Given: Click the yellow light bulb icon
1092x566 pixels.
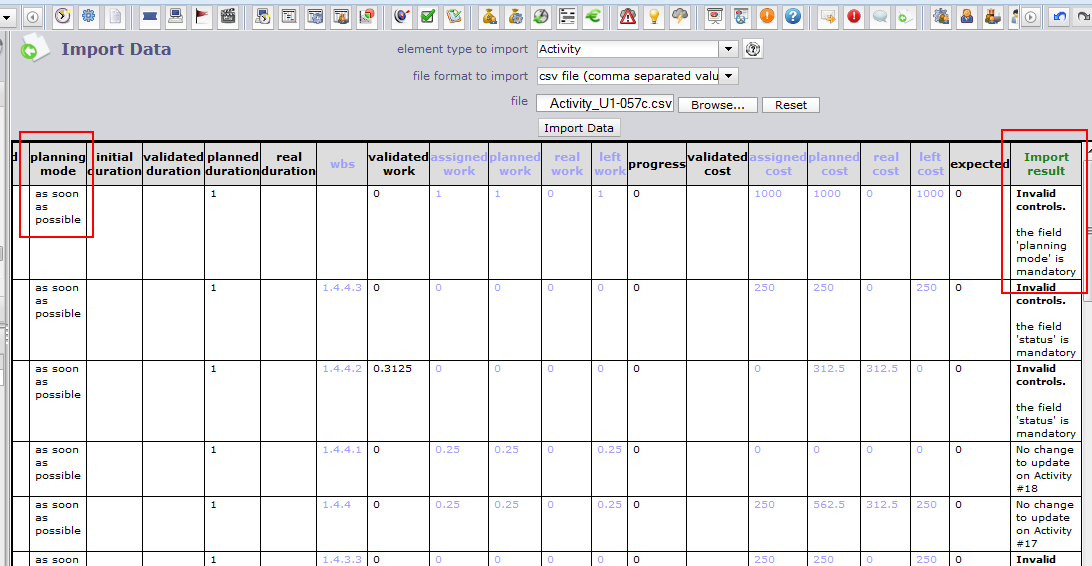Looking at the screenshot, I should point(654,16).
